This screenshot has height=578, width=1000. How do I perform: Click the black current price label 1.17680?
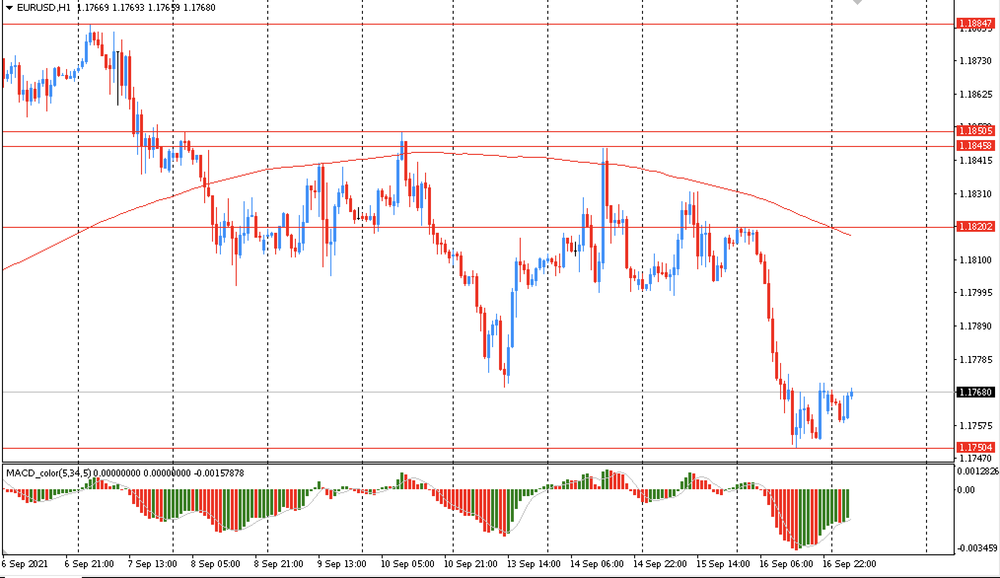tap(976, 392)
